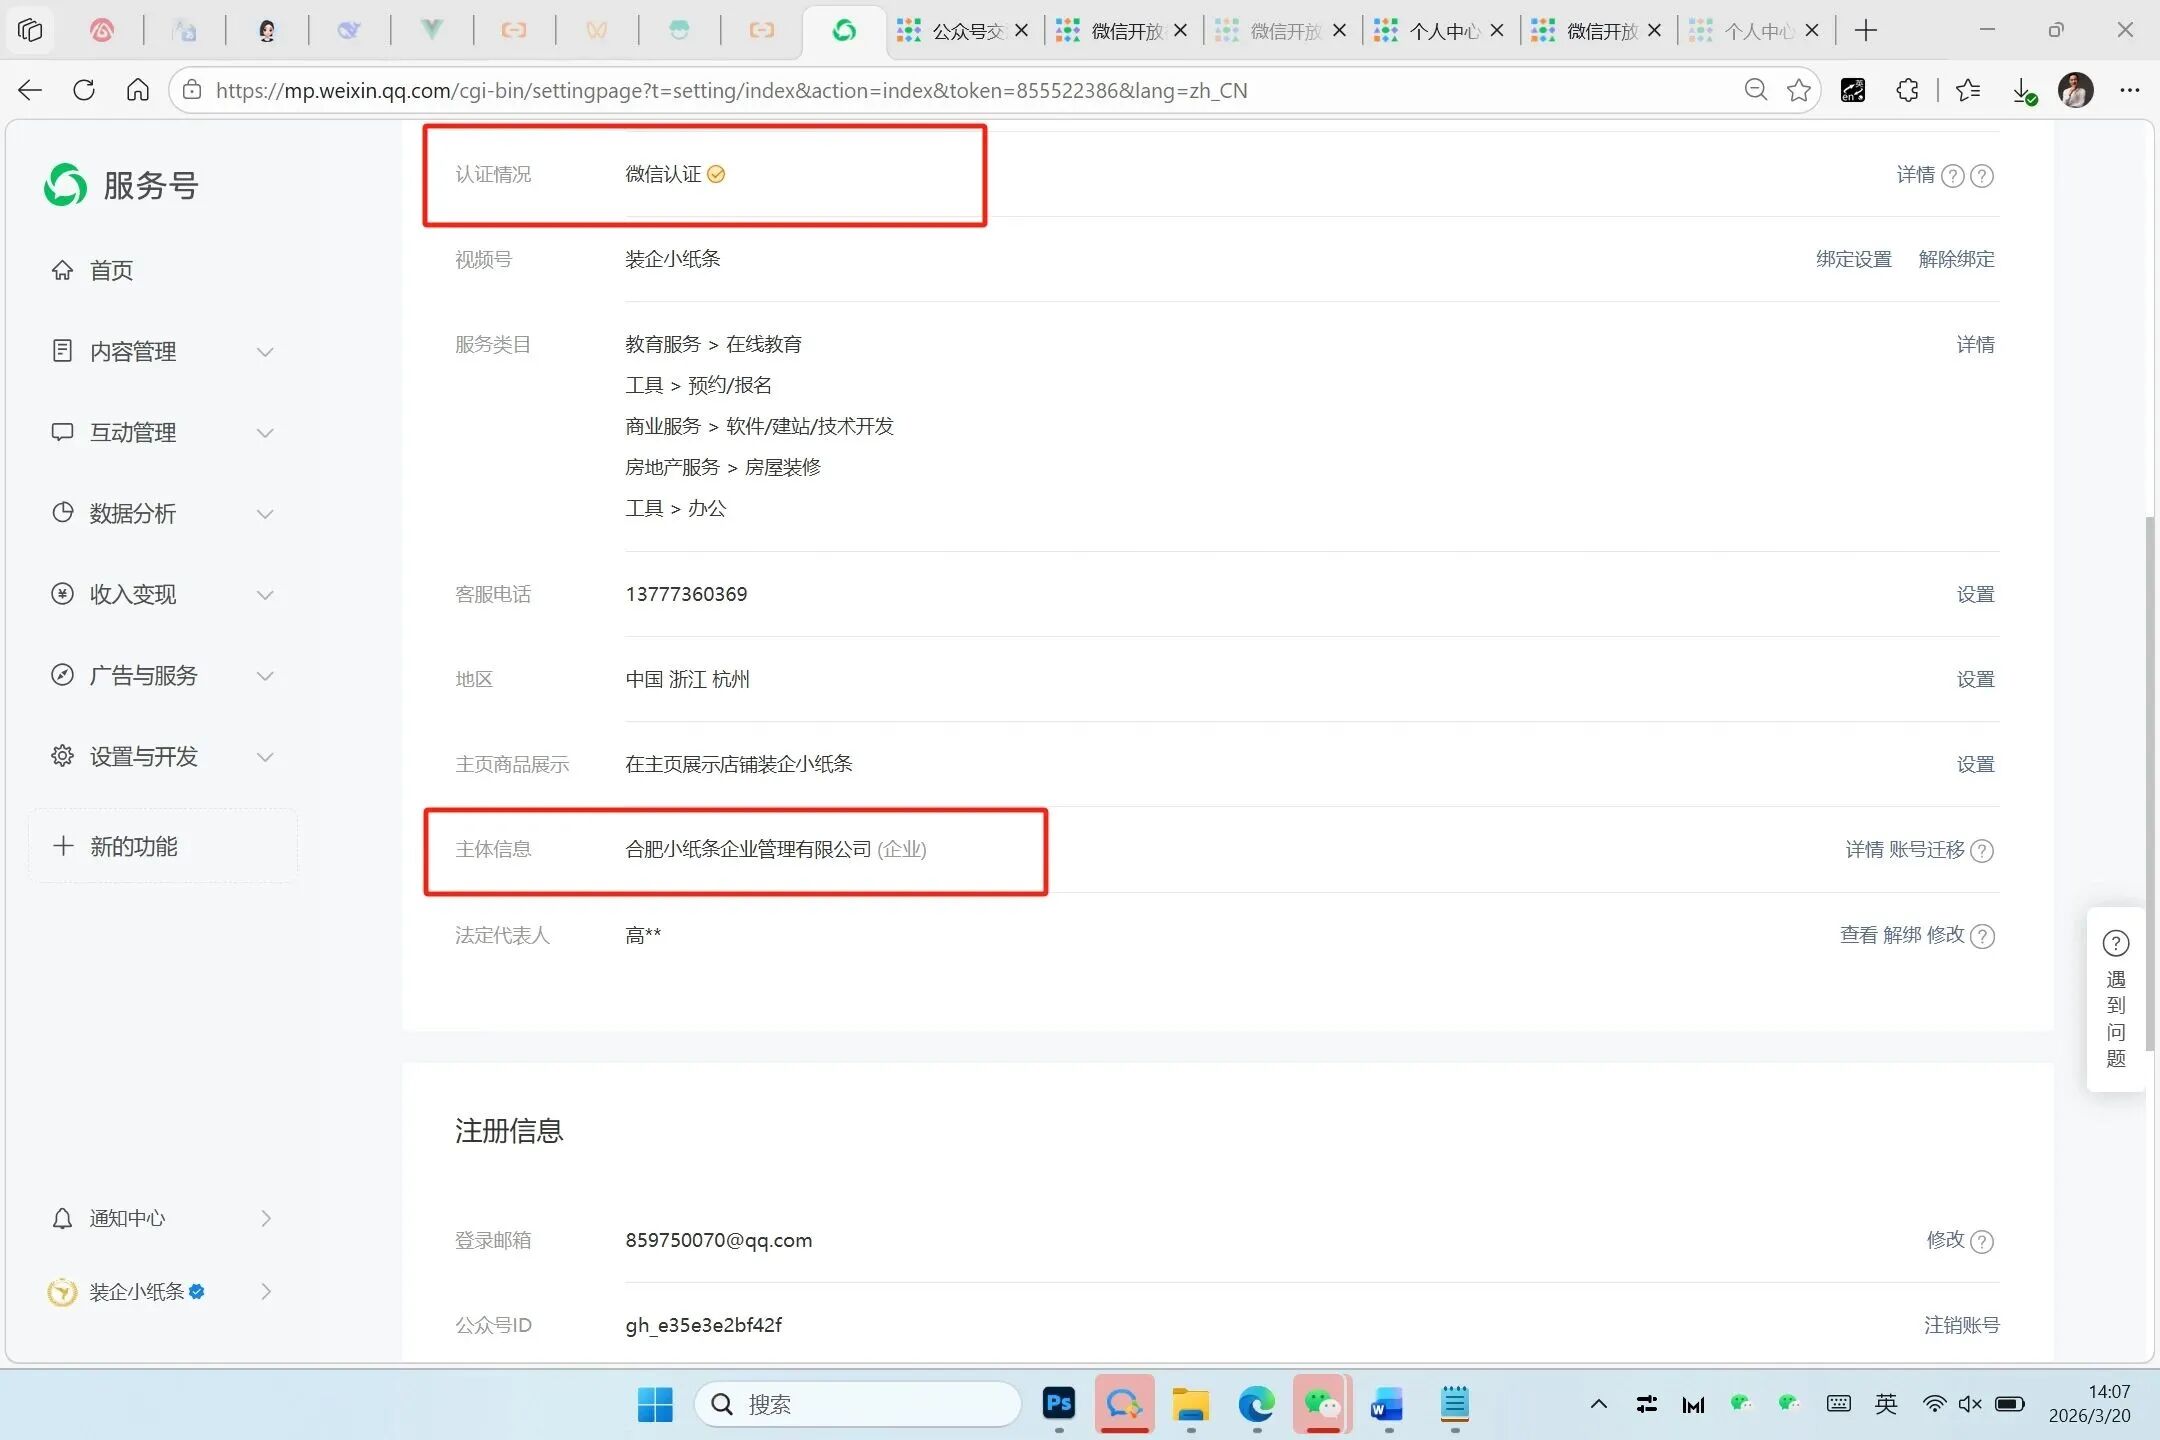Expand 设置与开发 chevron in sidebar
The image size is (2160, 1440).
tap(264, 757)
